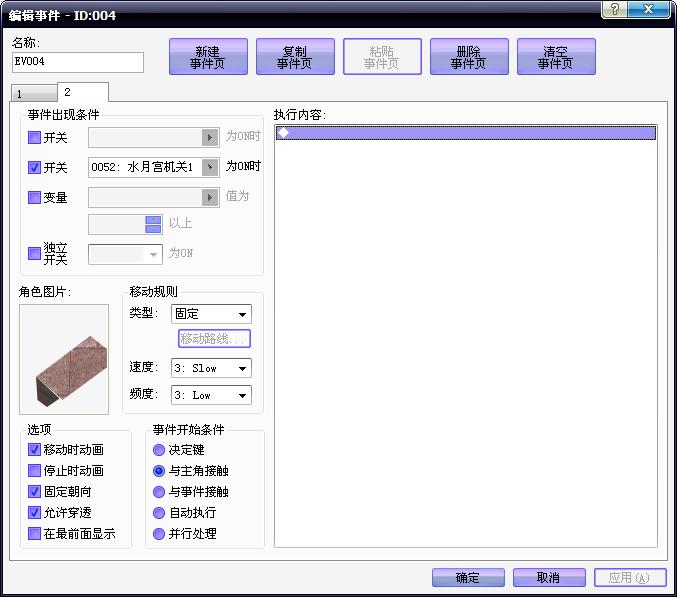Click the 取消 button
The image size is (677, 597).
549,577
